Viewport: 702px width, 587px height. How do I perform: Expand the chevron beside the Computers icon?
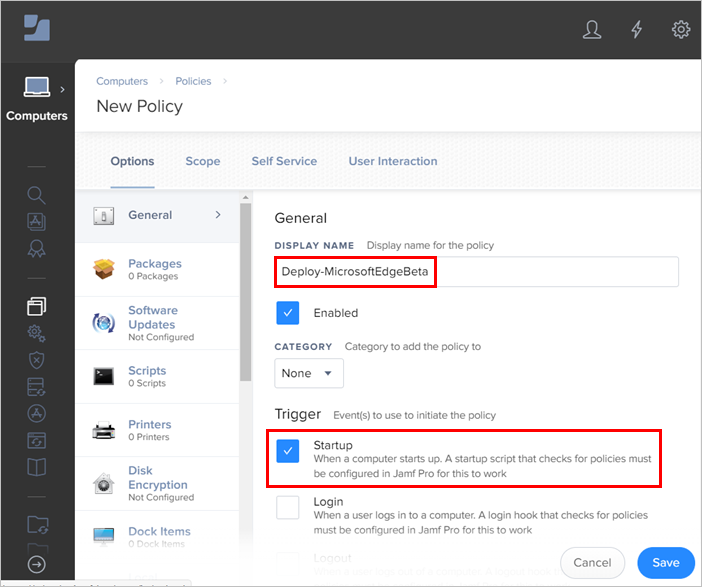point(62,90)
